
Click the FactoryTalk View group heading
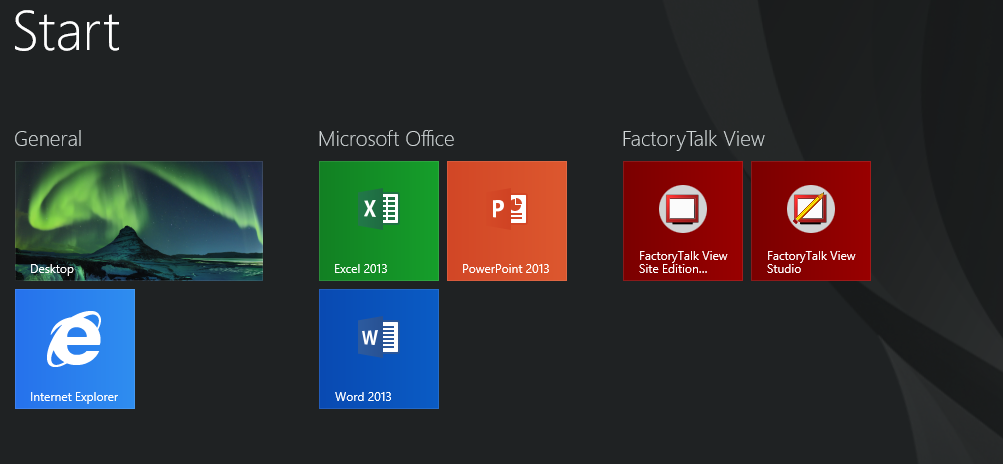693,139
